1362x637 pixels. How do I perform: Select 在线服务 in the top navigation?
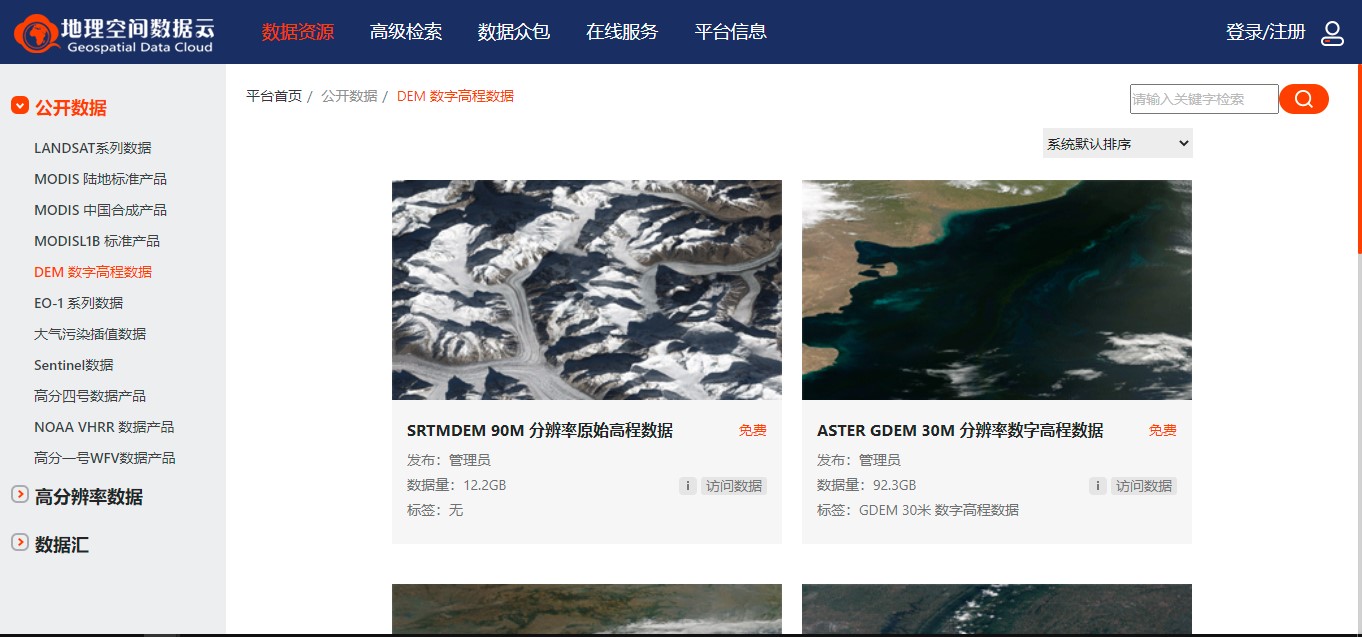pos(622,31)
